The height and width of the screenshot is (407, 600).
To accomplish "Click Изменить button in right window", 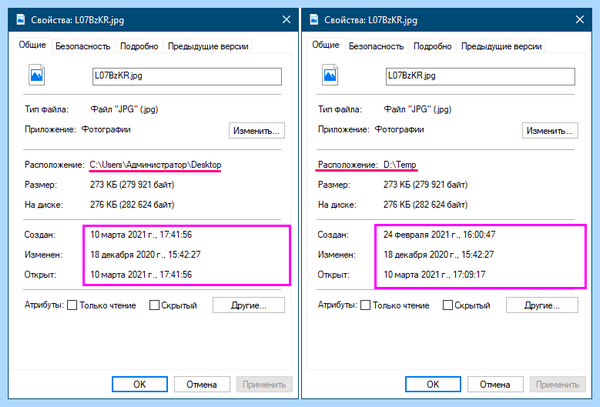I will point(550,130).
